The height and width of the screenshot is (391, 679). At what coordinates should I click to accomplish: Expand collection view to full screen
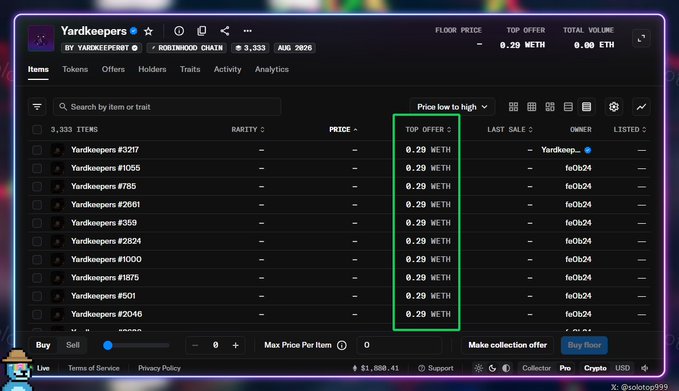[x=641, y=38]
